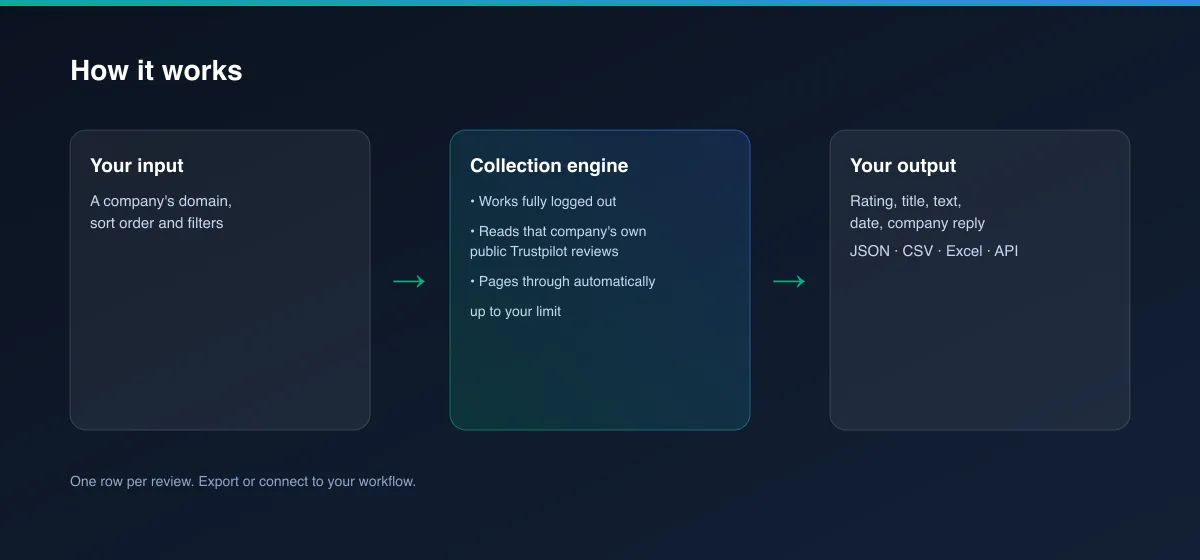Select the 'Your output' card title

point(903,166)
